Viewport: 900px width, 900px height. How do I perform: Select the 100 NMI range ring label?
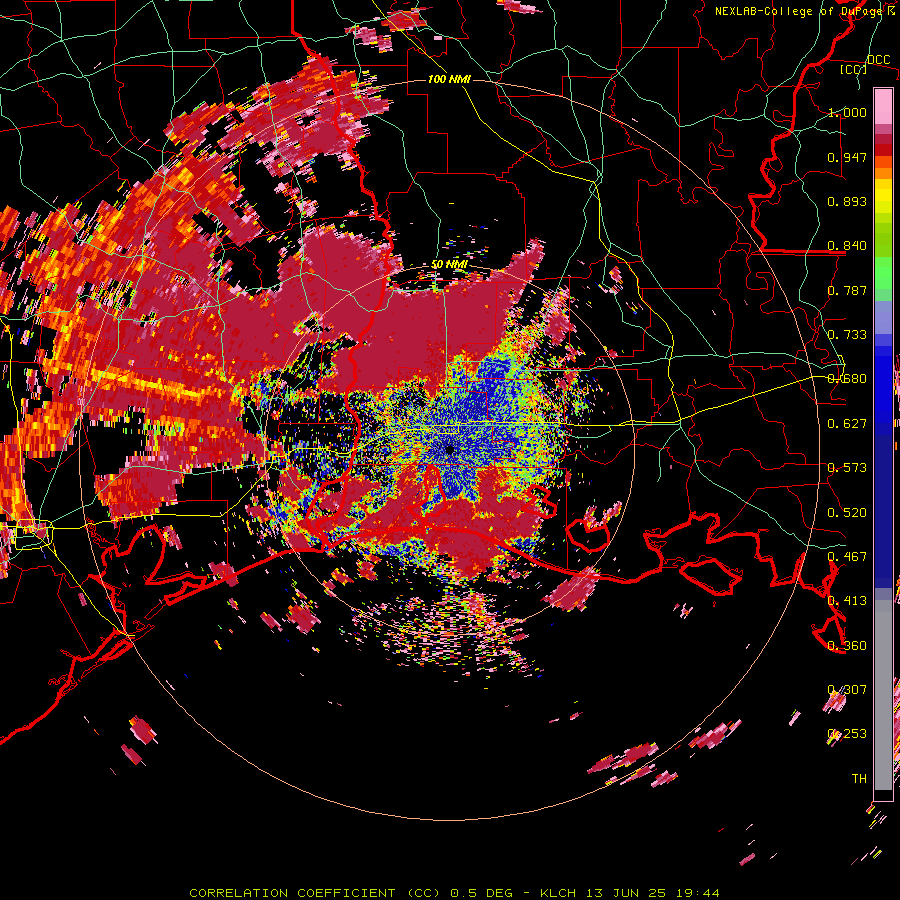tap(449, 79)
